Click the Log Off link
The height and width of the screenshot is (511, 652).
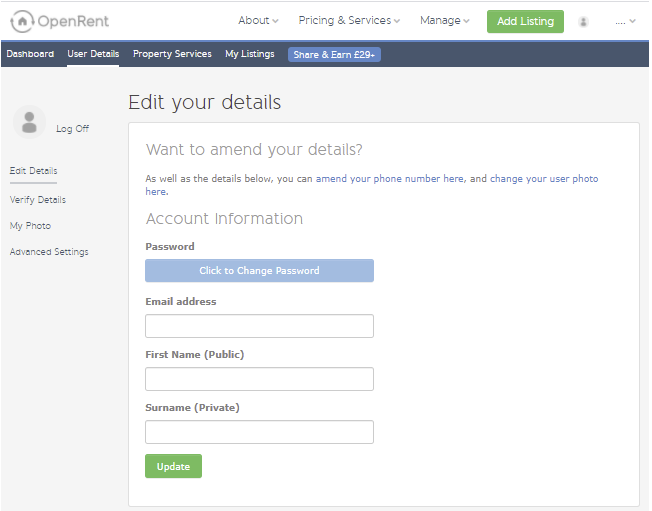click(x=72, y=128)
